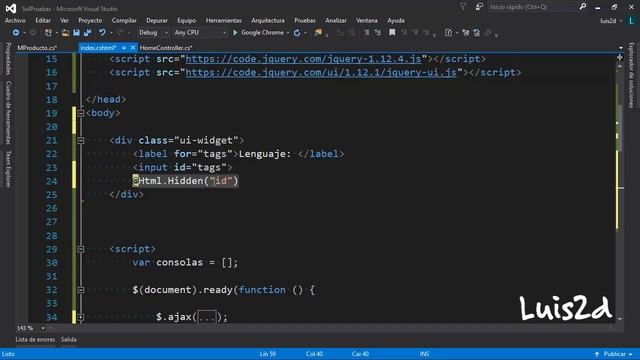Screen dimensions: 640x360
Task: Click the Find in Files icon
Action: click(318, 33)
